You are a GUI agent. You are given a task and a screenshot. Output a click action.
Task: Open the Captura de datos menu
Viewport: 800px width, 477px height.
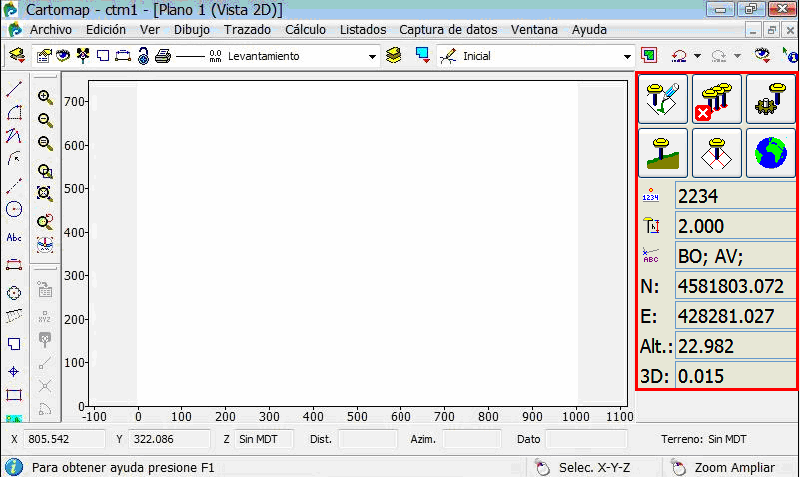(x=450, y=30)
